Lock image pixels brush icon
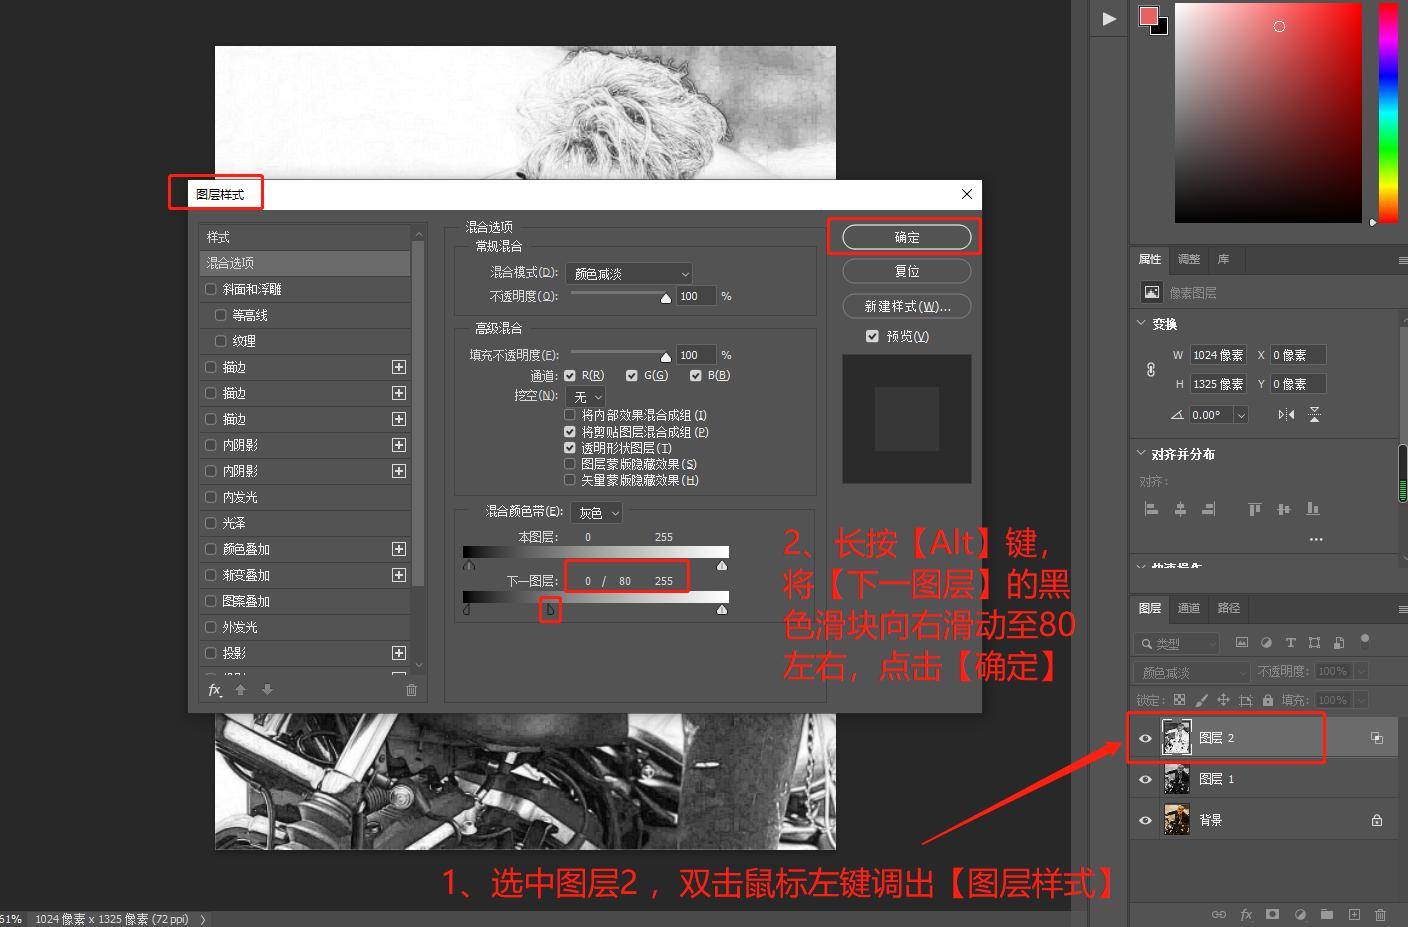 pyautogui.click(x=1202, y=700)
